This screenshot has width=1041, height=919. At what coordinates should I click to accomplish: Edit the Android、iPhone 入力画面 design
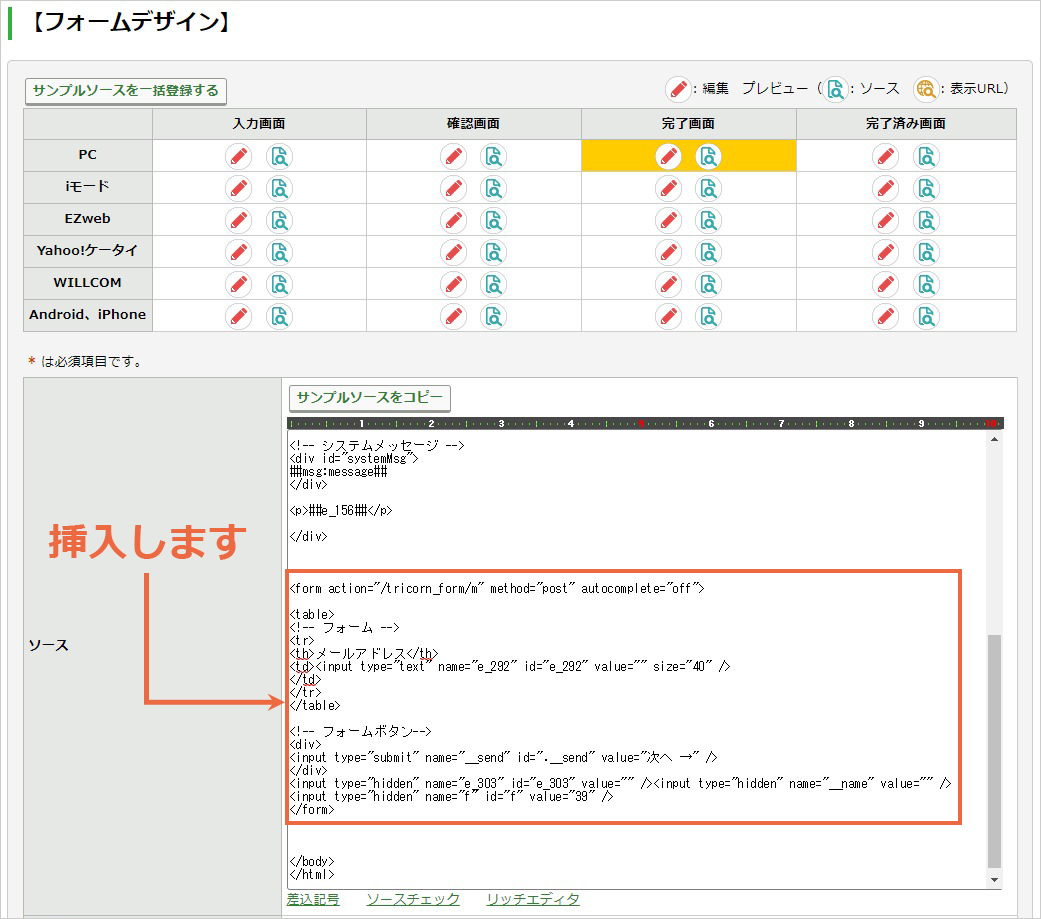(x=238, y=316)
